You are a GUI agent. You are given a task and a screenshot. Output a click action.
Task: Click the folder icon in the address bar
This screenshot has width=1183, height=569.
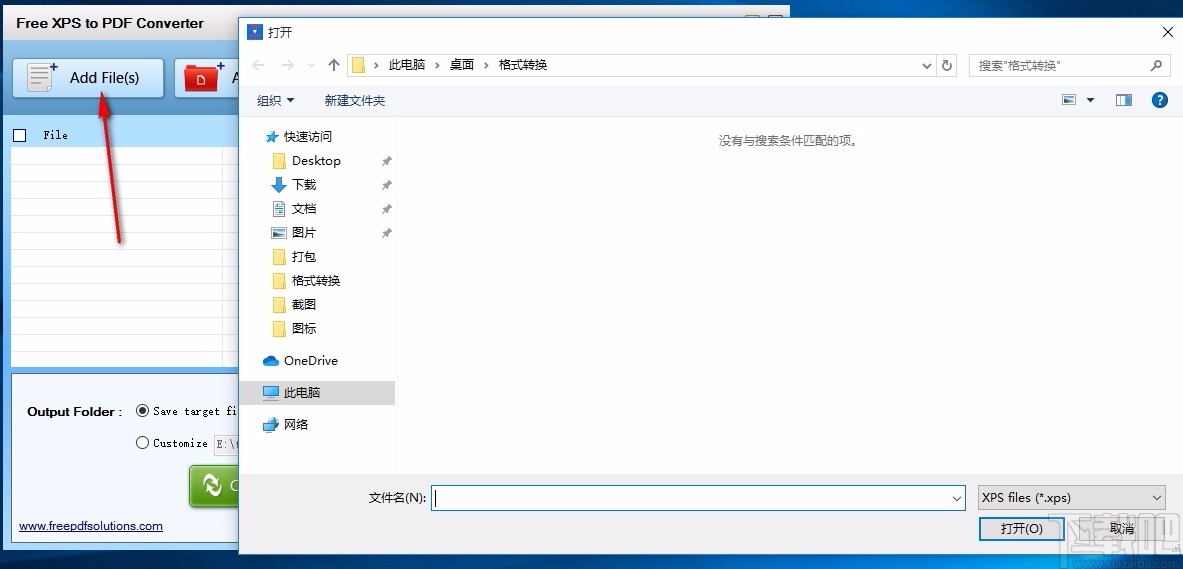click(x=359, y=65)
